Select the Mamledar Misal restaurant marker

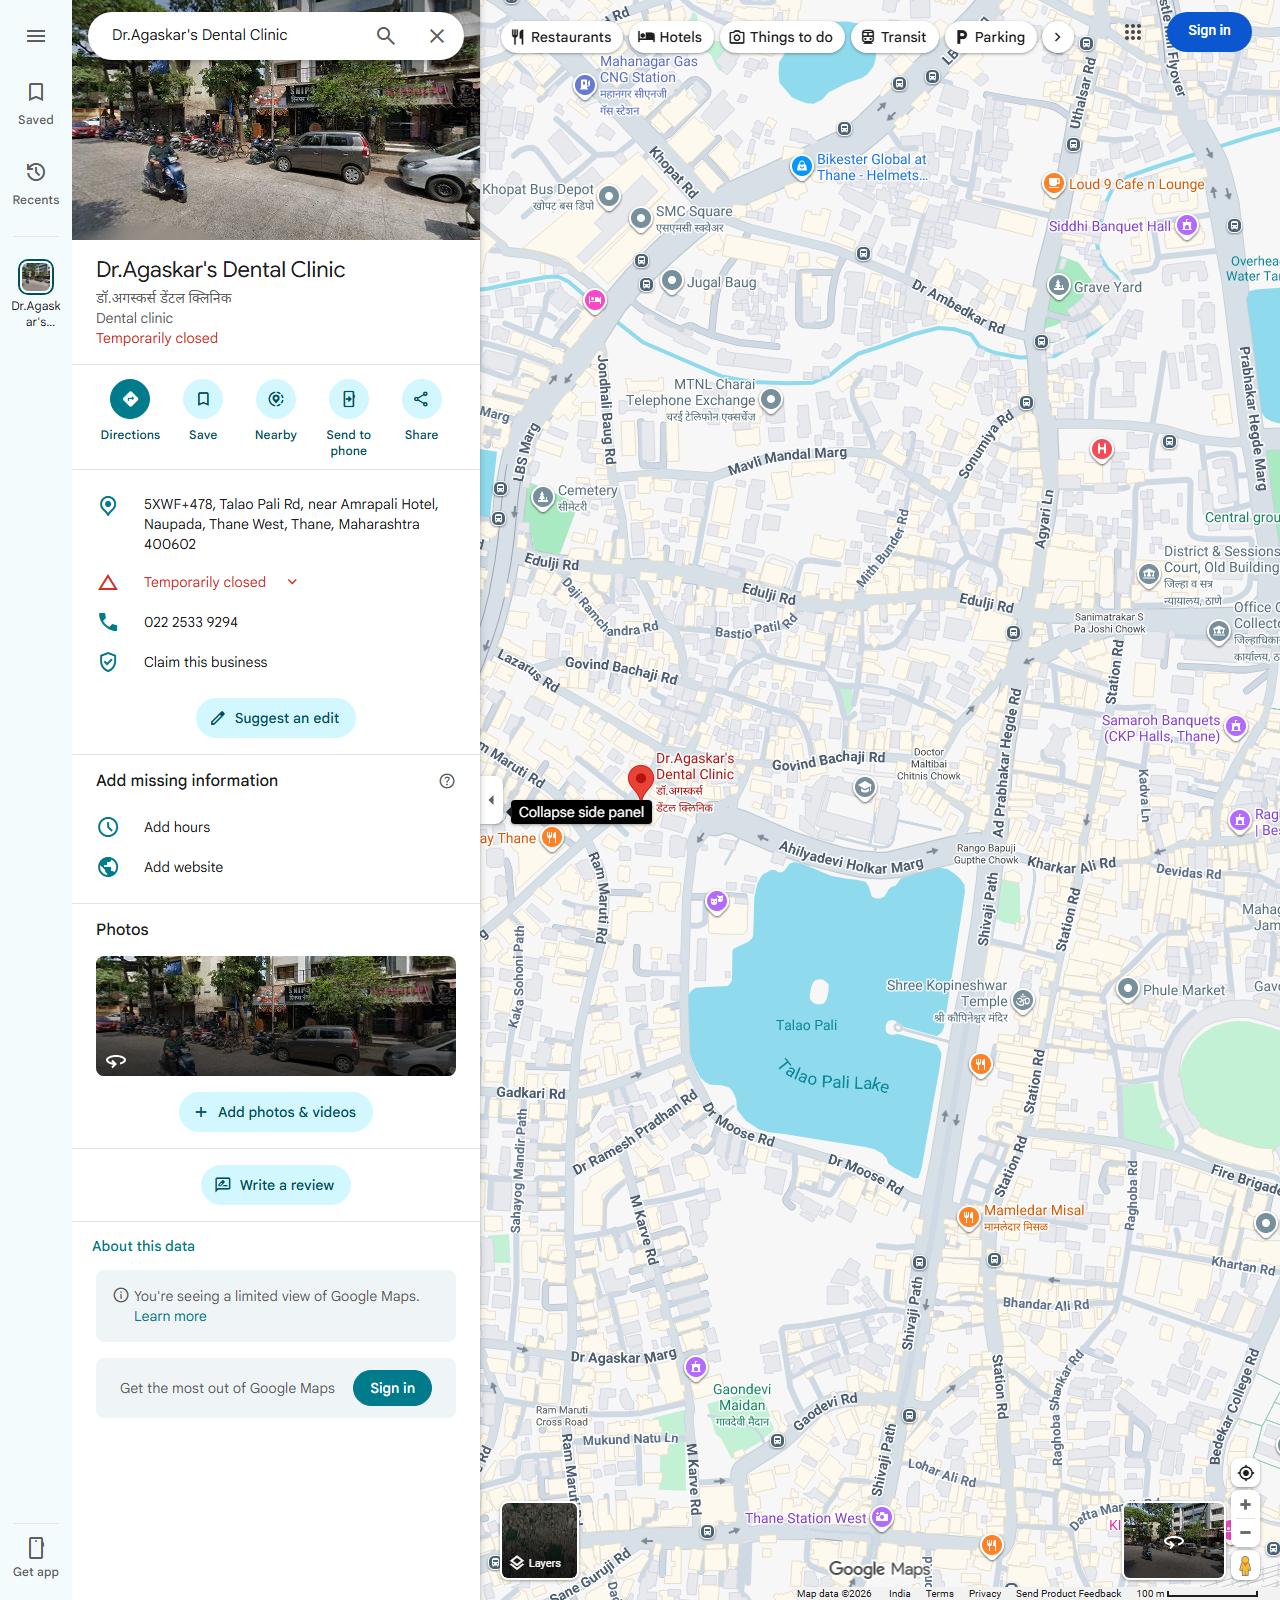968,1217
